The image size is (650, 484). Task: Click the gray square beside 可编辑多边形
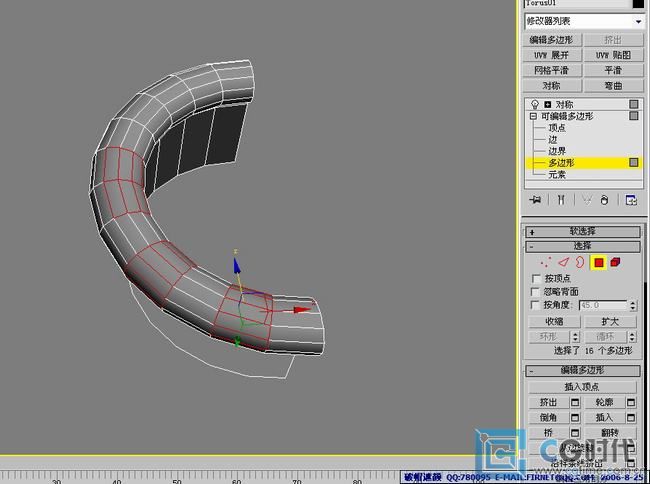point(634,116)
